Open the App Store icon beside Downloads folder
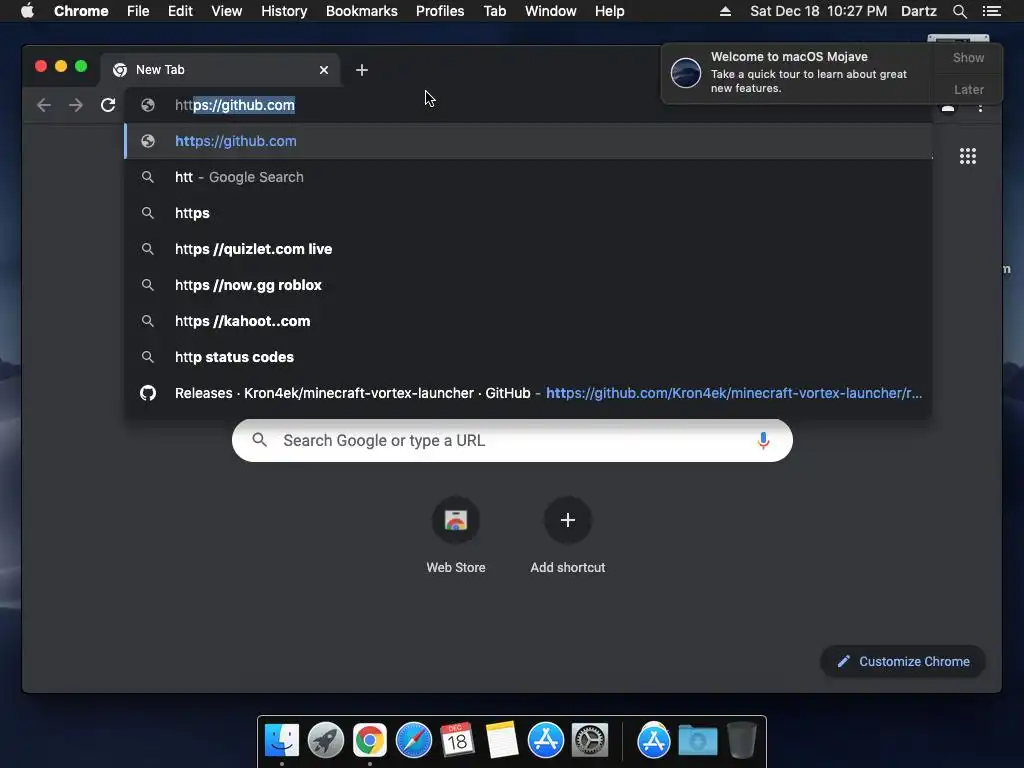This screenshot has width=1024, height=768. [654, 741]
